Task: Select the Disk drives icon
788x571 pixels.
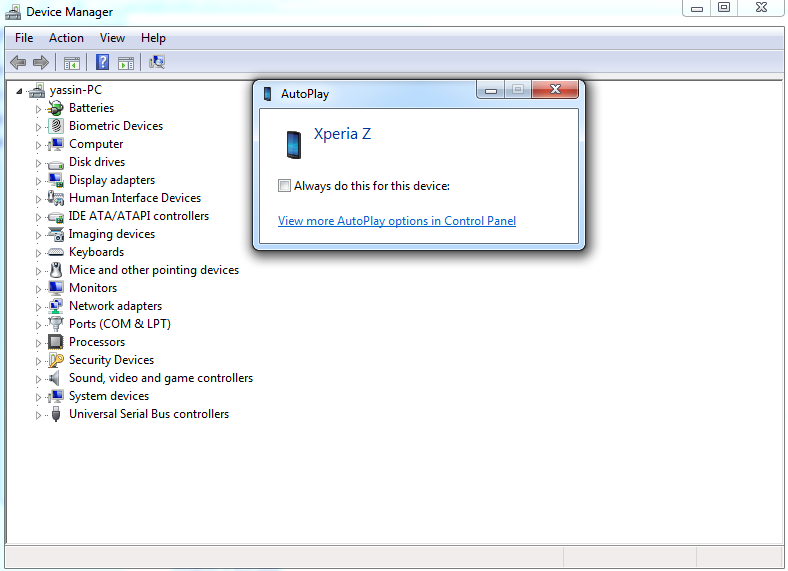Action: [56, 163]
